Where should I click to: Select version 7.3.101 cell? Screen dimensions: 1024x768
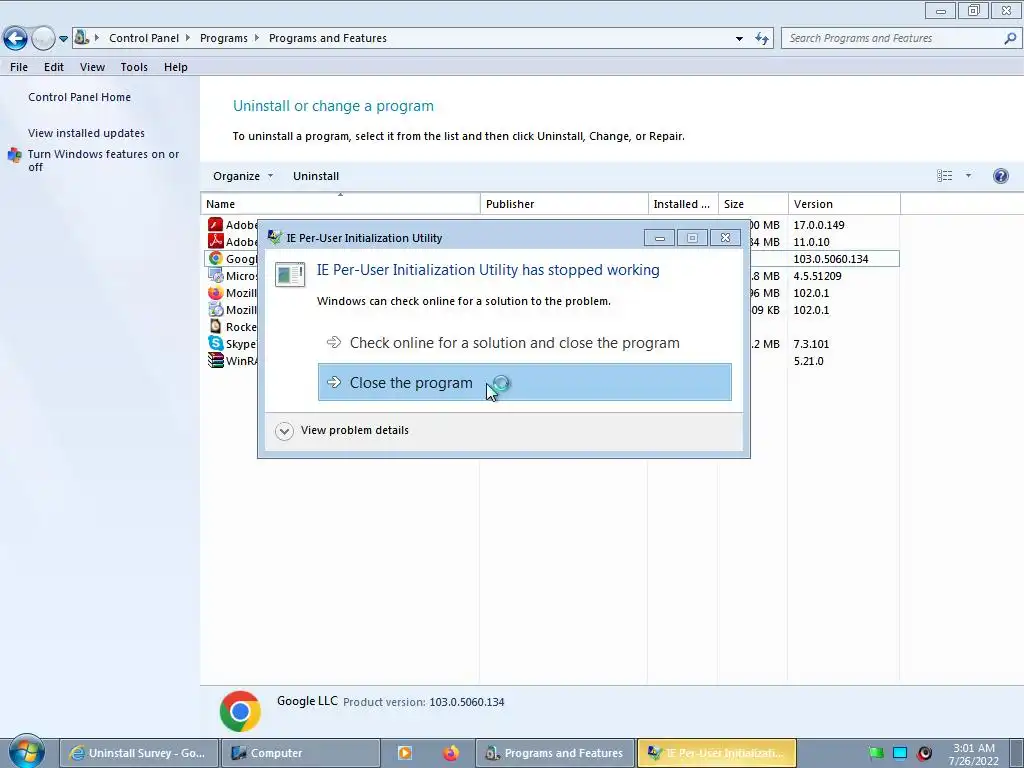810,344
